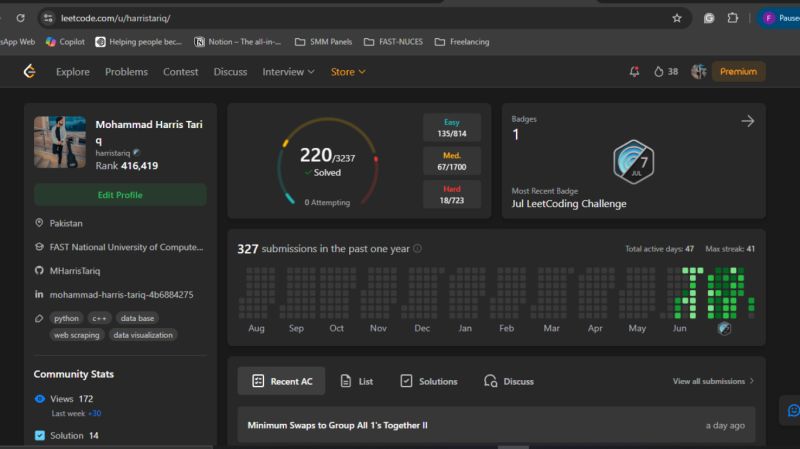Click the c++ skill tag
The width and height of the screenshot is (800, 449).
[x=99, y=318]
